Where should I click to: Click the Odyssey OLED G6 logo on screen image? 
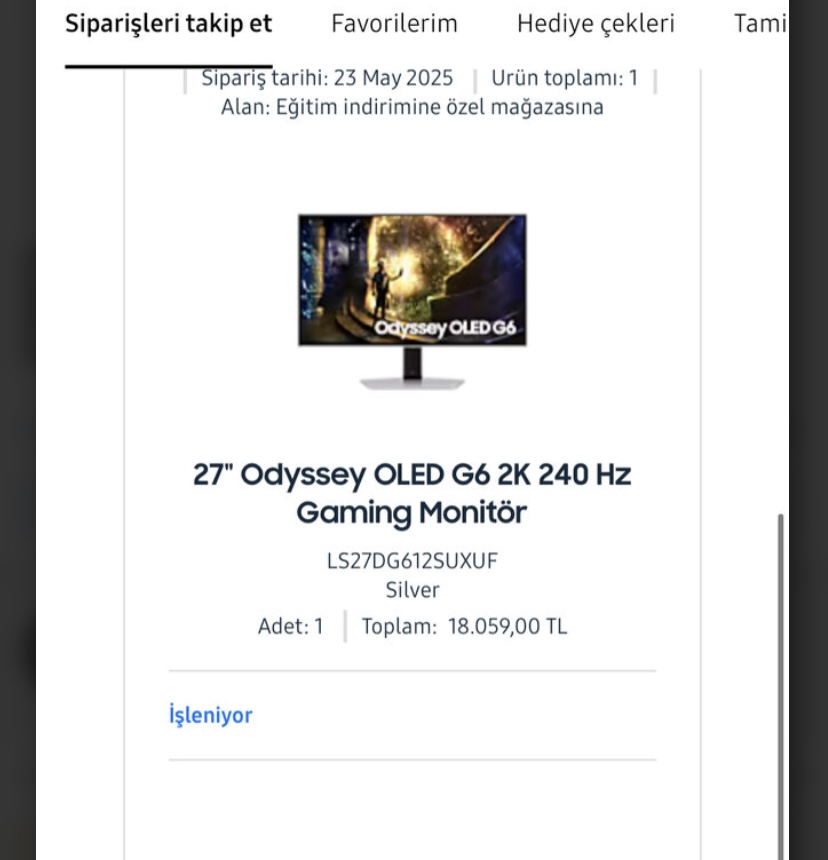coord(445,328)
